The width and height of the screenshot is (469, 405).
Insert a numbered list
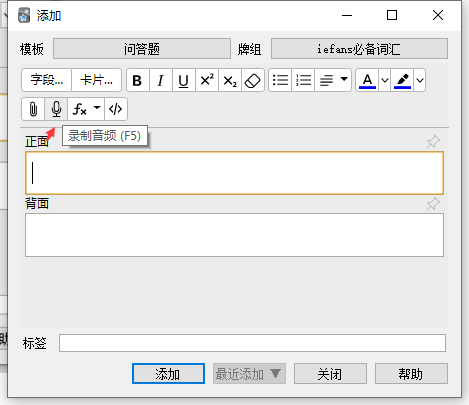[x=303, y=80]
